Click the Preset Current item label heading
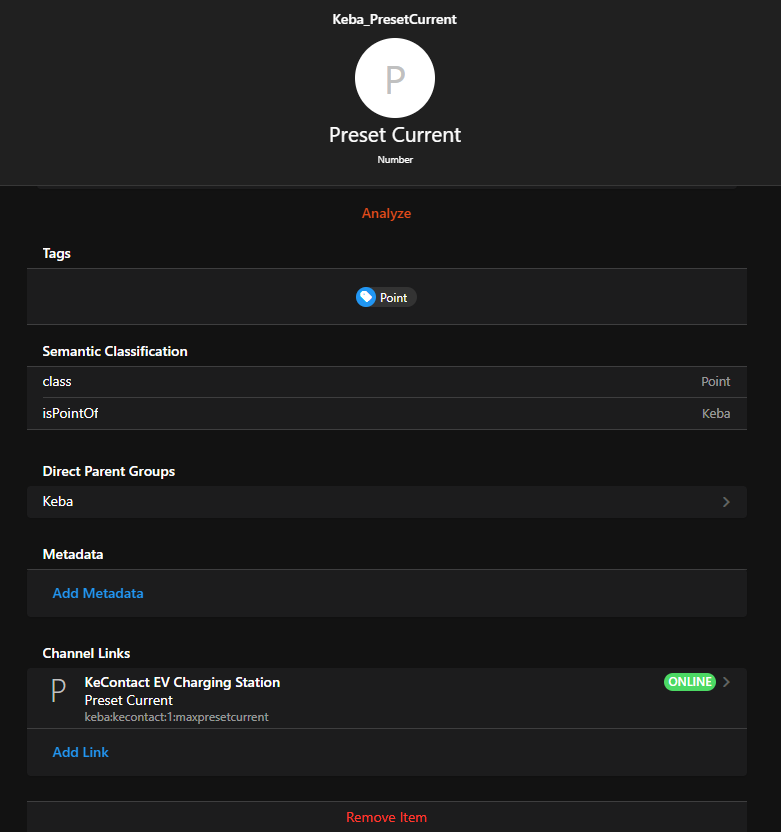 point(395,135)
